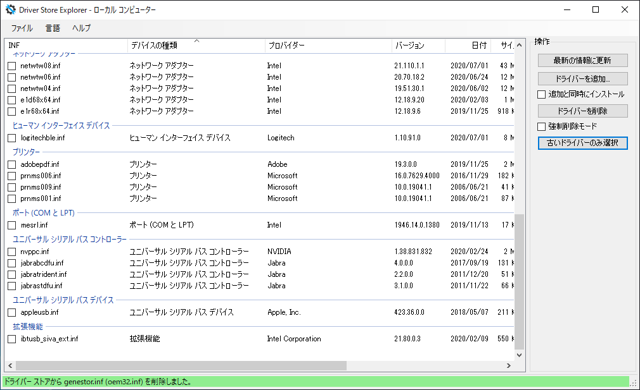Check the adobepdf.inf checkbox
640x390 pixels.
coord(12,164)
